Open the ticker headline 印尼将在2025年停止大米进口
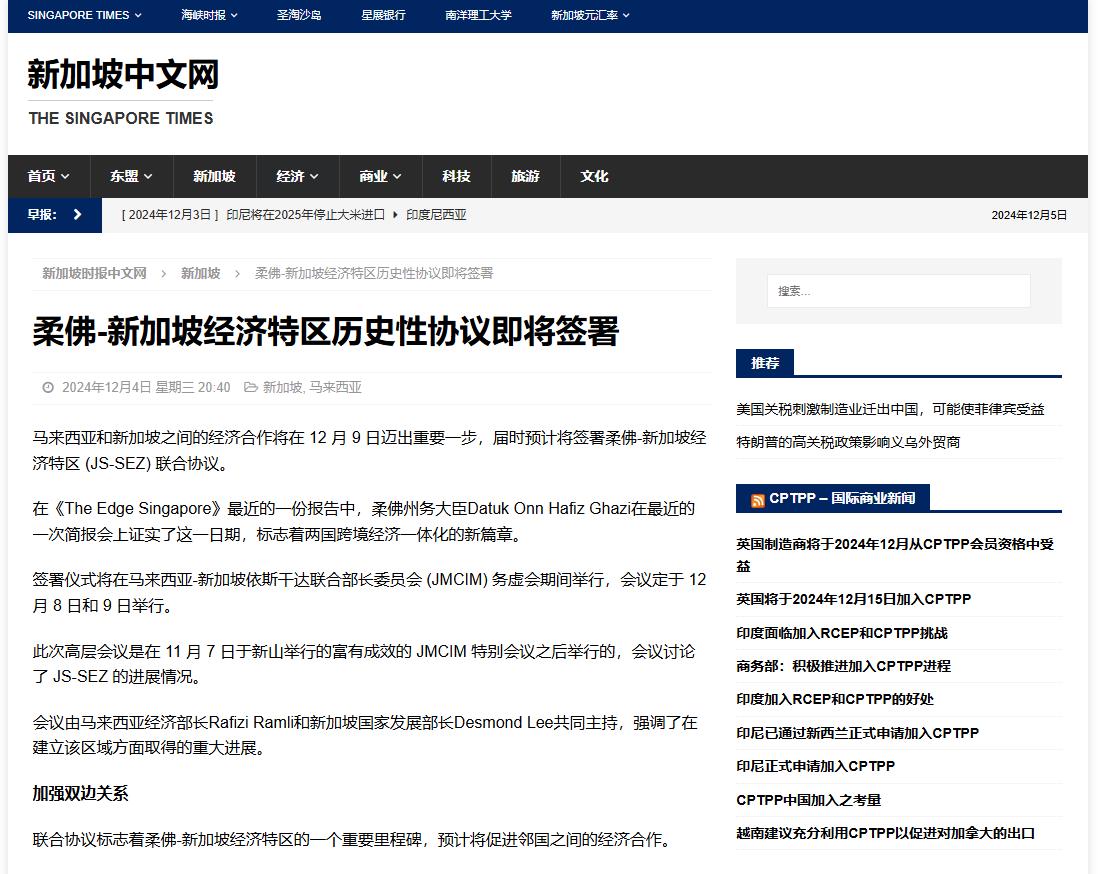Screen dimensions: 1098x874 click(x=305, y=215)
